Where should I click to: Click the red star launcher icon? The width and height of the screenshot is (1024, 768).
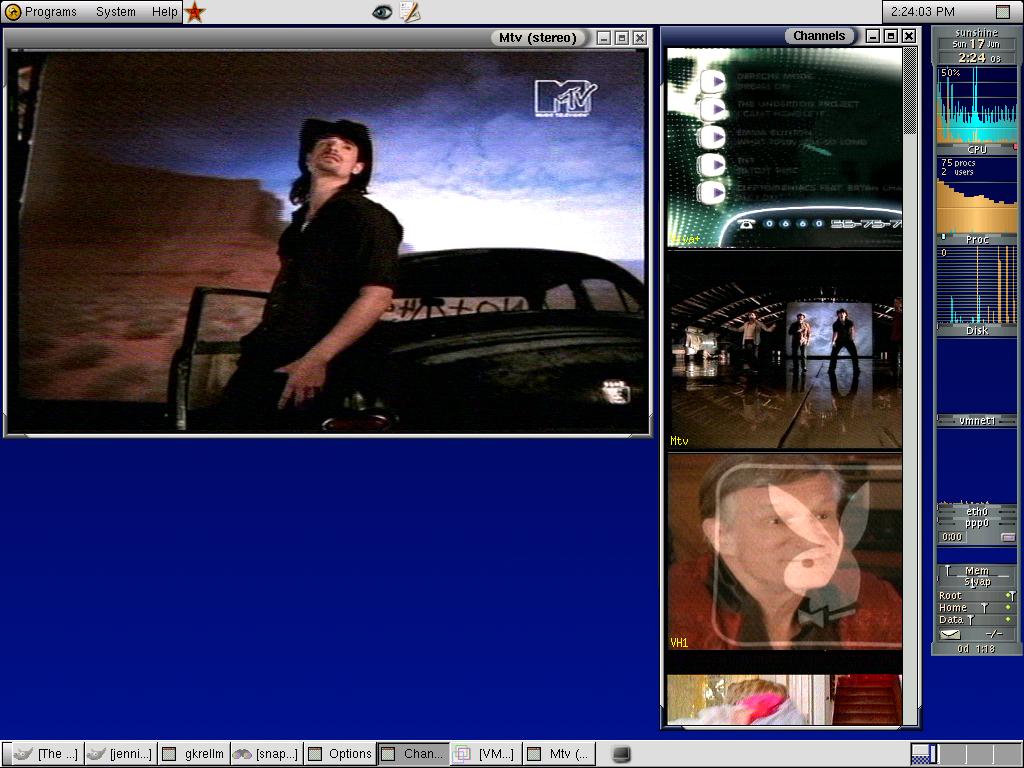[195, 12]
